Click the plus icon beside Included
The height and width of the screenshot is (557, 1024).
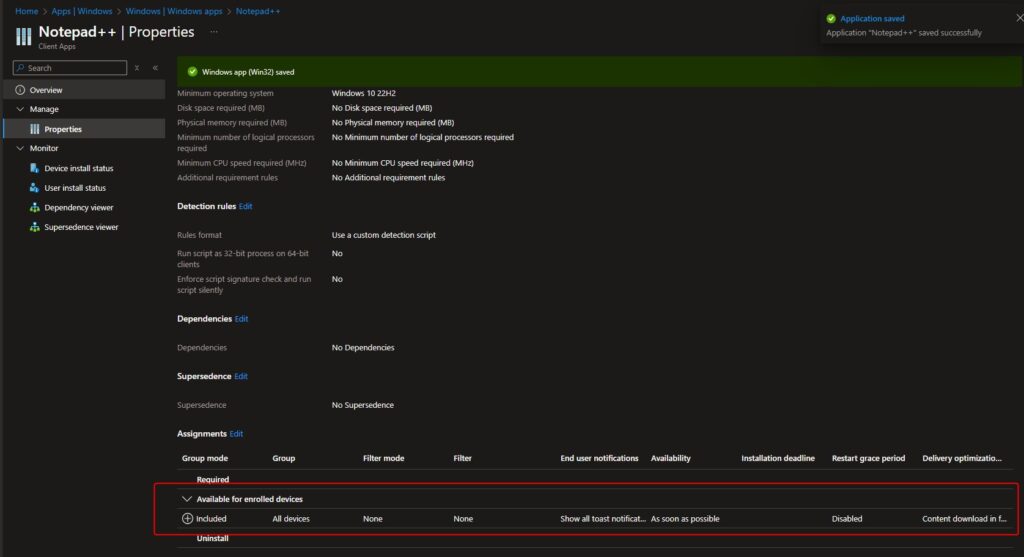pos(187,518)
